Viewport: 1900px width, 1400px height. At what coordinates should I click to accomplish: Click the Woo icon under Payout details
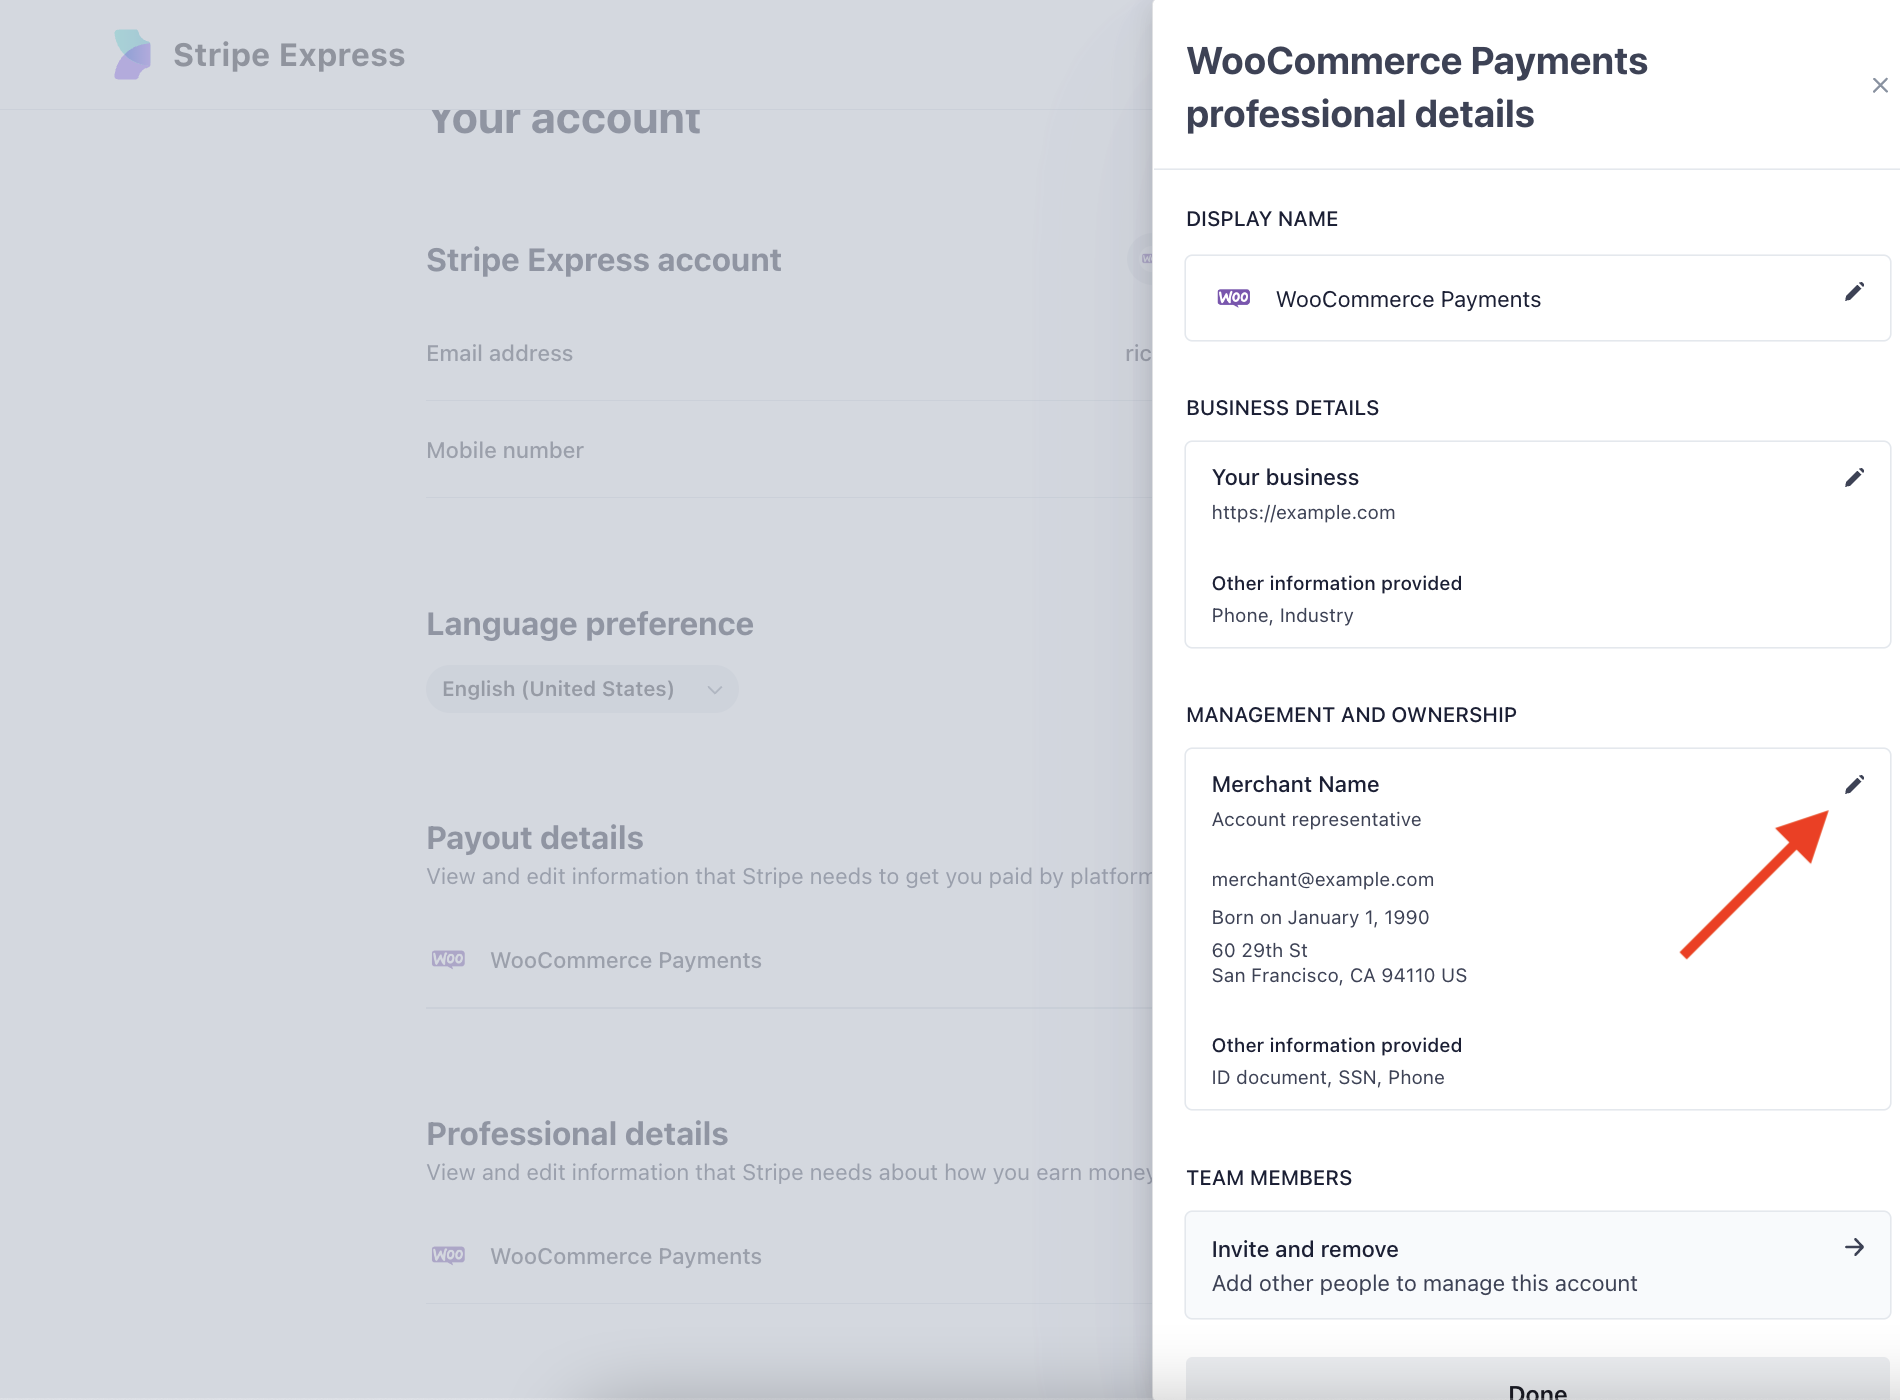(x=448, y=960)
